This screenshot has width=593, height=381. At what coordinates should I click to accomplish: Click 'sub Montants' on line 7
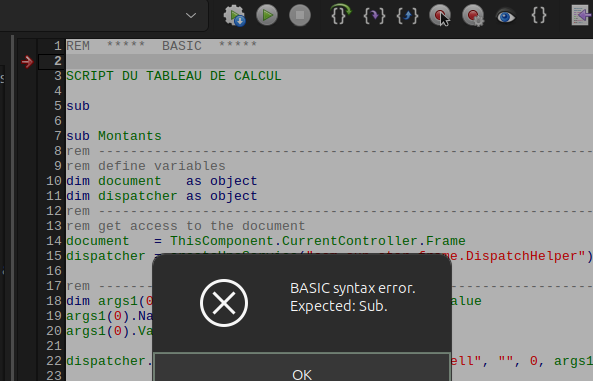point(114,136)
